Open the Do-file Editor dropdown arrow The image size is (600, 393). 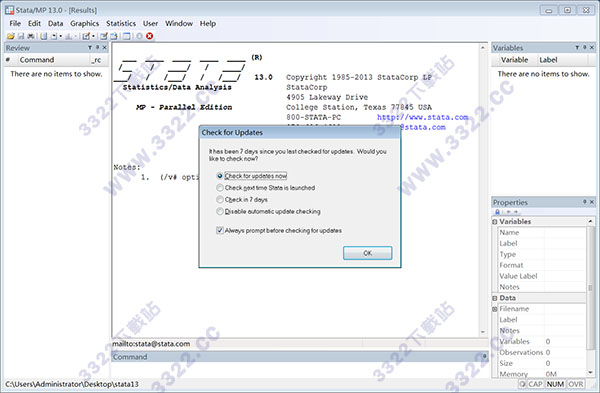tap(93, 36)
